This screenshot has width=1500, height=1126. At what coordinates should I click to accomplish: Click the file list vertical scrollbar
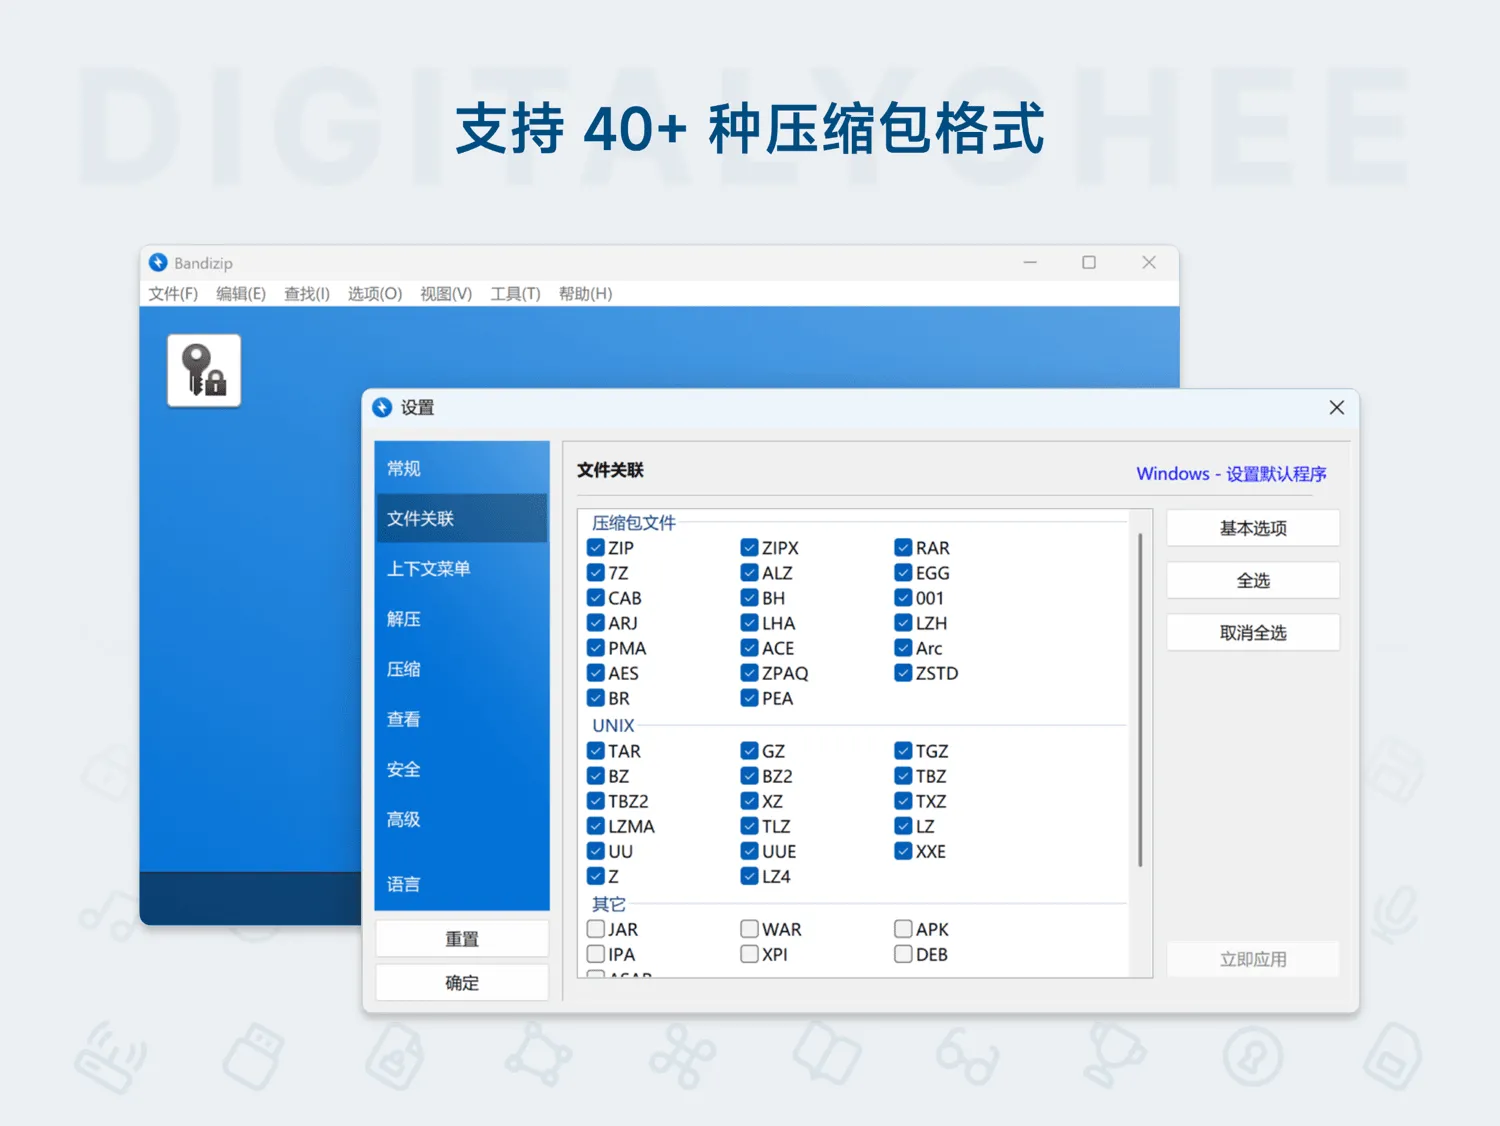tap(1140, 700)
